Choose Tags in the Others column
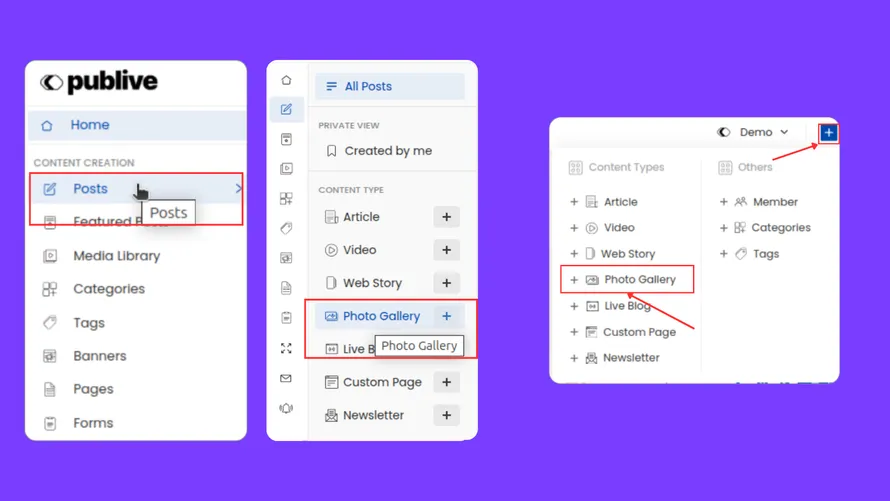Viewport: 890px width, 501px height. pos(766,254)
